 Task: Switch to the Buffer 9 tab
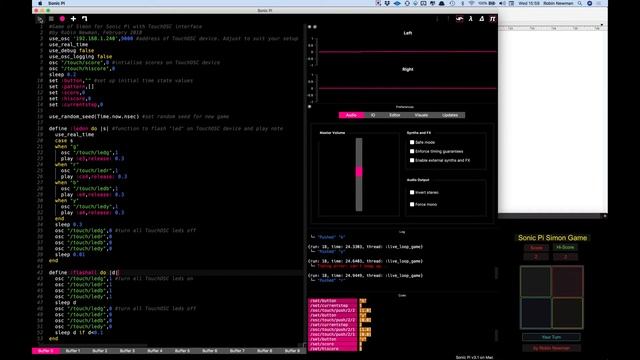292,351
